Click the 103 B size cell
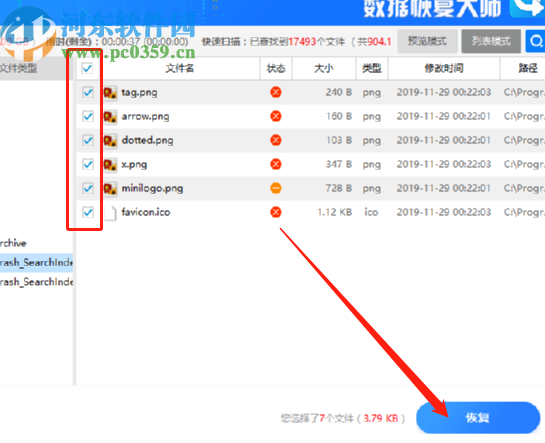 pyautogui.click(x=339, y=140)
